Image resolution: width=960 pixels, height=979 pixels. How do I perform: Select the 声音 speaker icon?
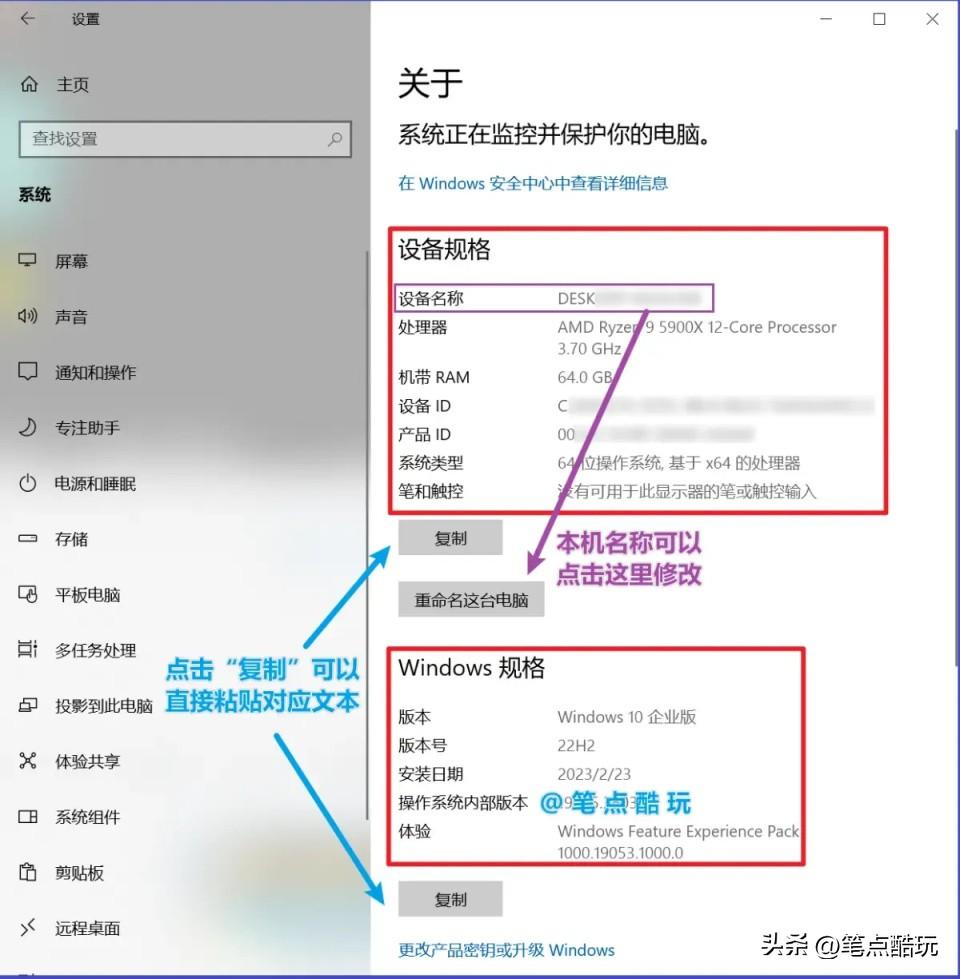pyautogui.click(x=27, y=316)
